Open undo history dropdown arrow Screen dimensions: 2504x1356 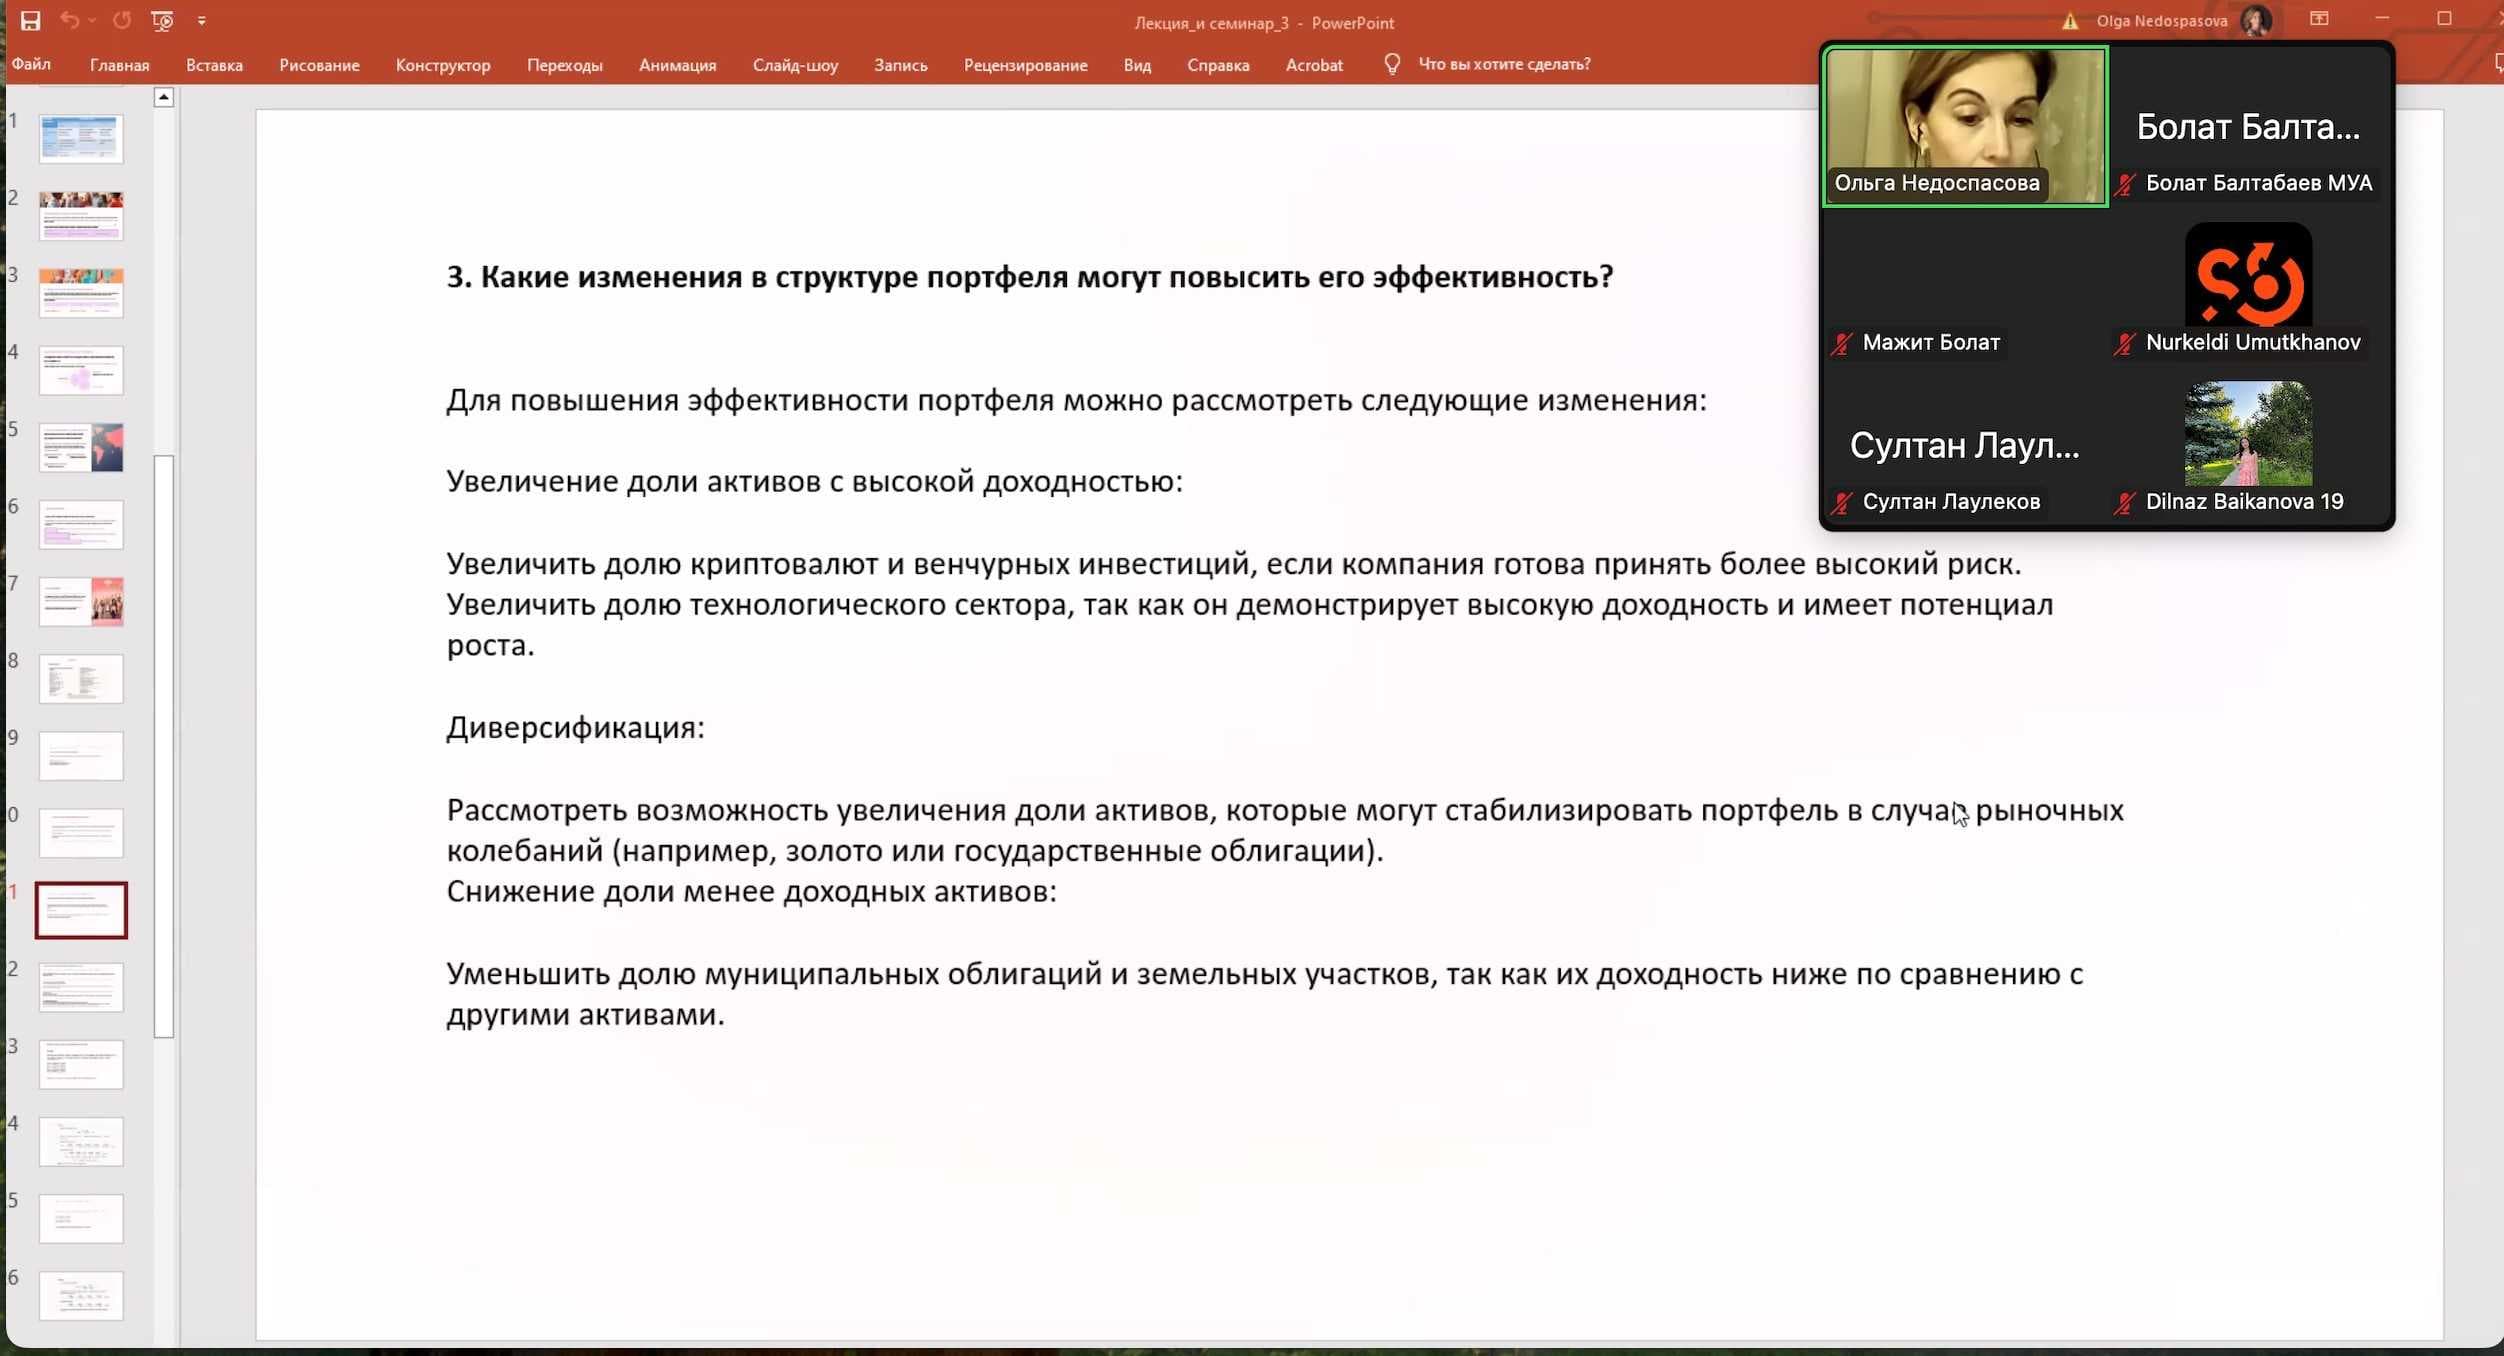(x=92, y=20)
